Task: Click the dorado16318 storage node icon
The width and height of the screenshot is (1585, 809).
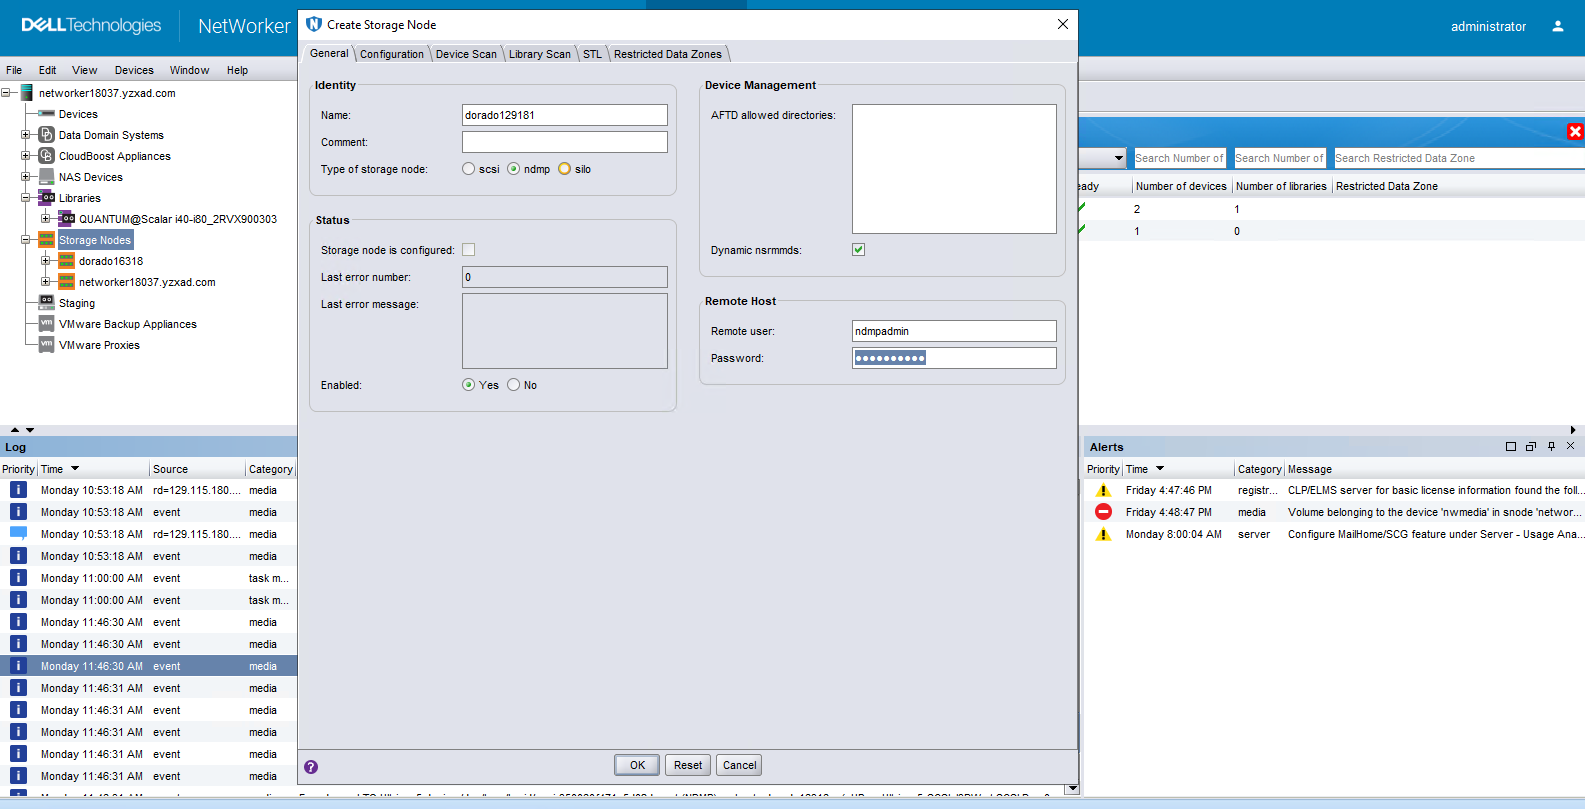Action: pyautogui.click(x=66, y=261)
